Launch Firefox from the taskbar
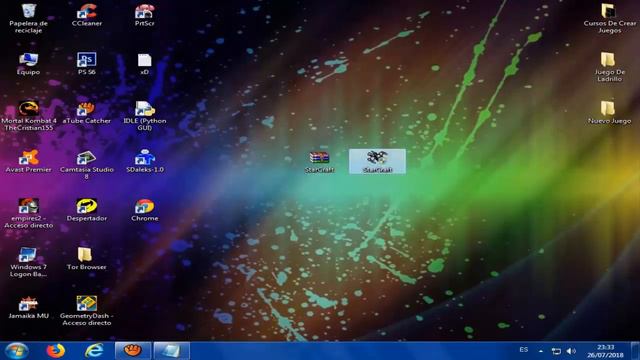 [x=56, y=351]
